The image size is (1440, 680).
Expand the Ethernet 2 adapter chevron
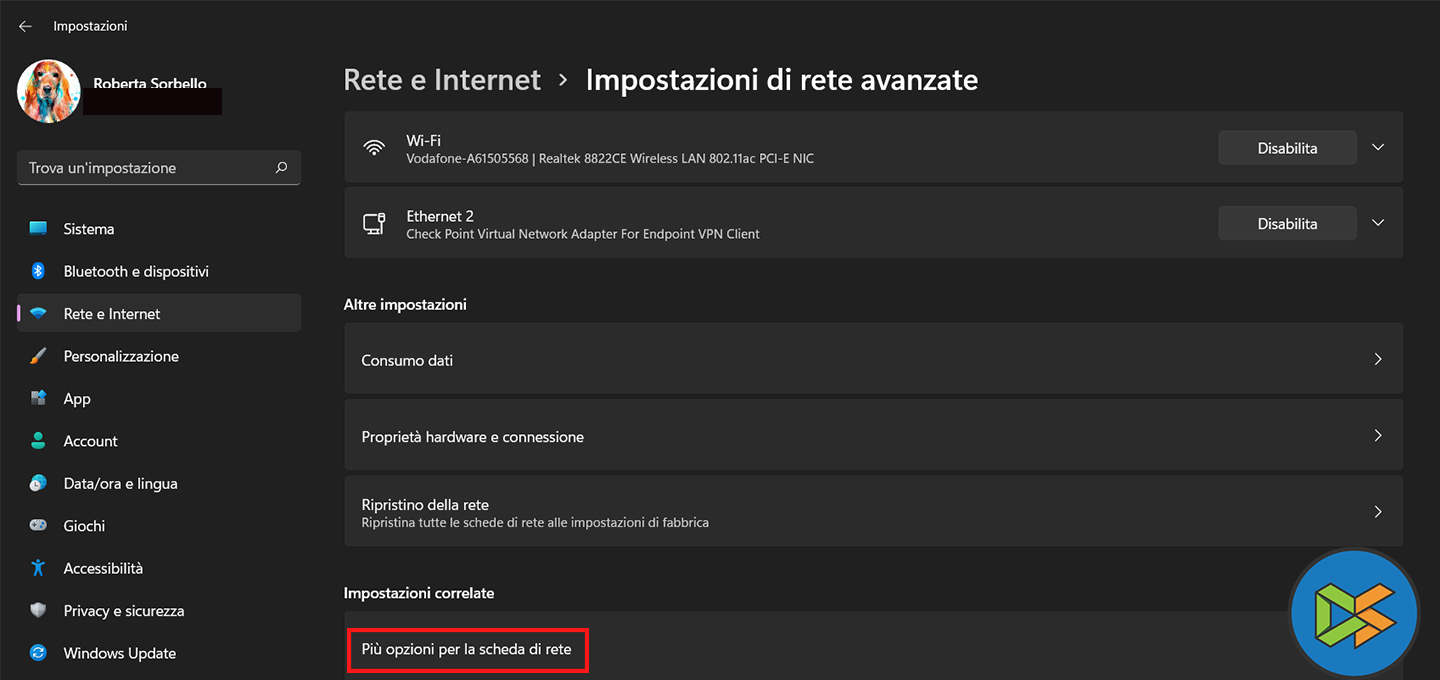[x=1378, y=224]
